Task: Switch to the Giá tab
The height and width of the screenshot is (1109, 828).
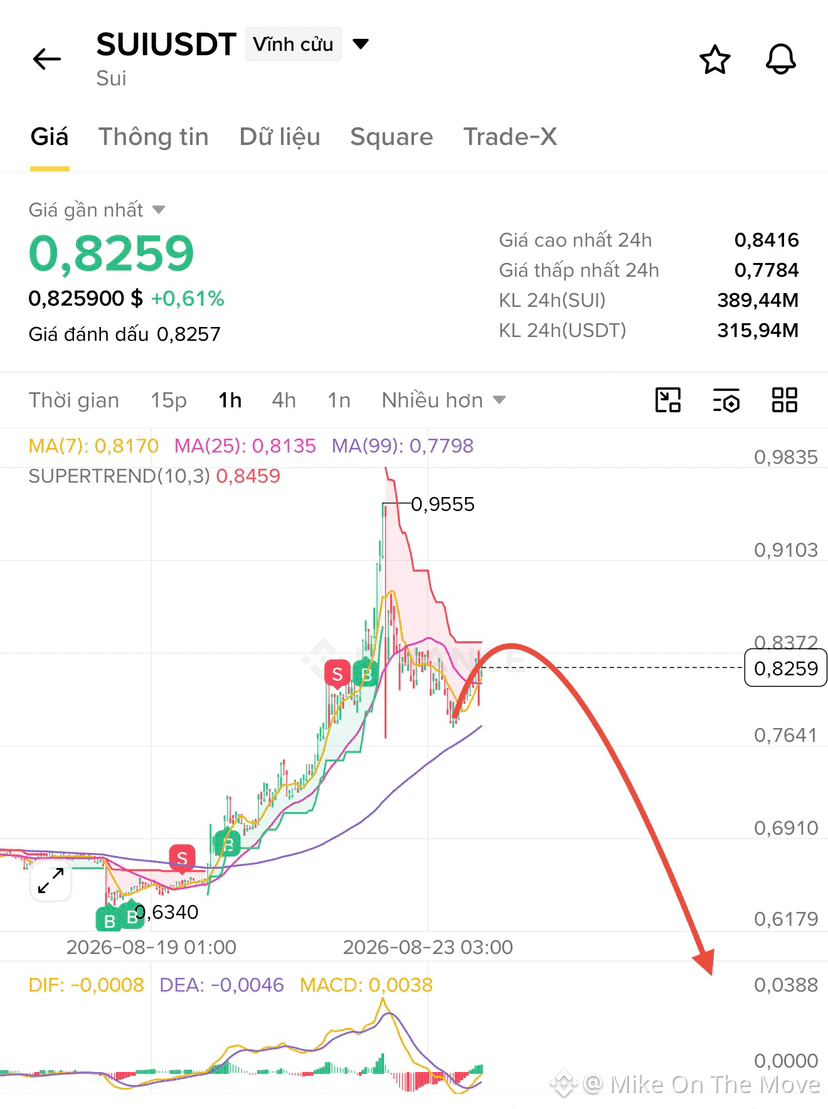Action: coord(49,137)
